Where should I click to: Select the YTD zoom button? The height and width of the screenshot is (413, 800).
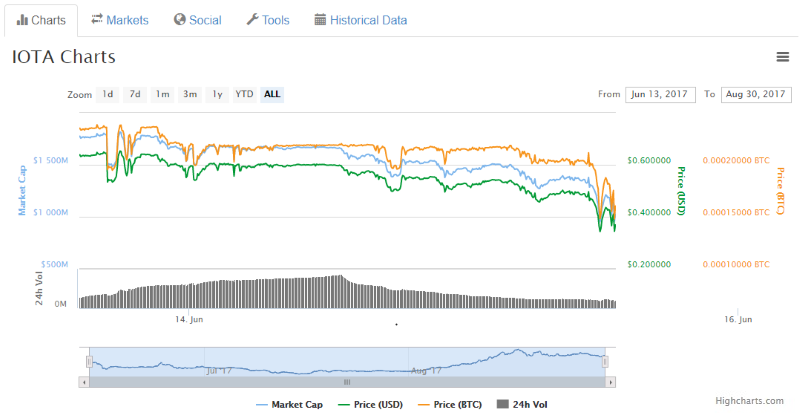(244, 94)
